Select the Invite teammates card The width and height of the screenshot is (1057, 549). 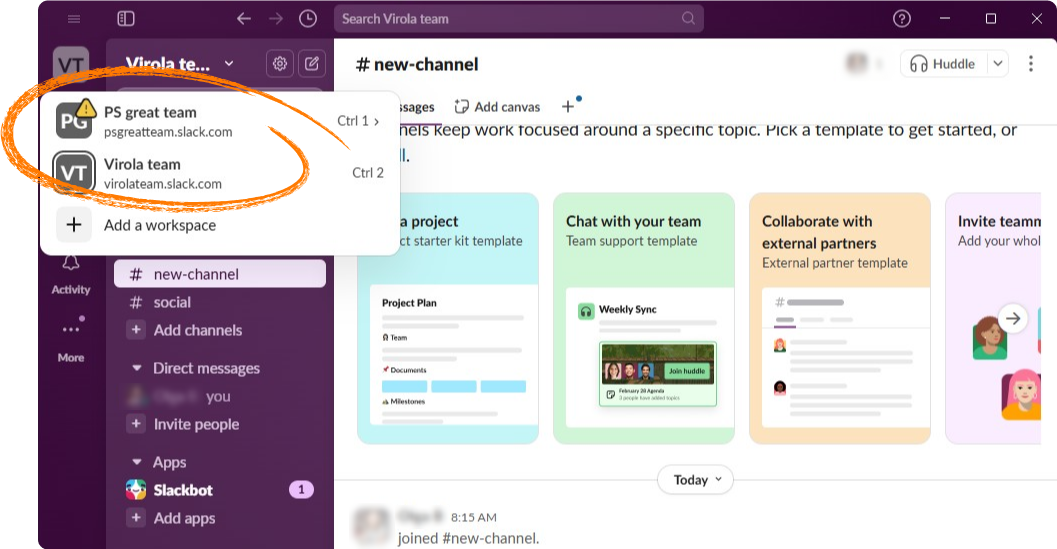tap(994, 318)
